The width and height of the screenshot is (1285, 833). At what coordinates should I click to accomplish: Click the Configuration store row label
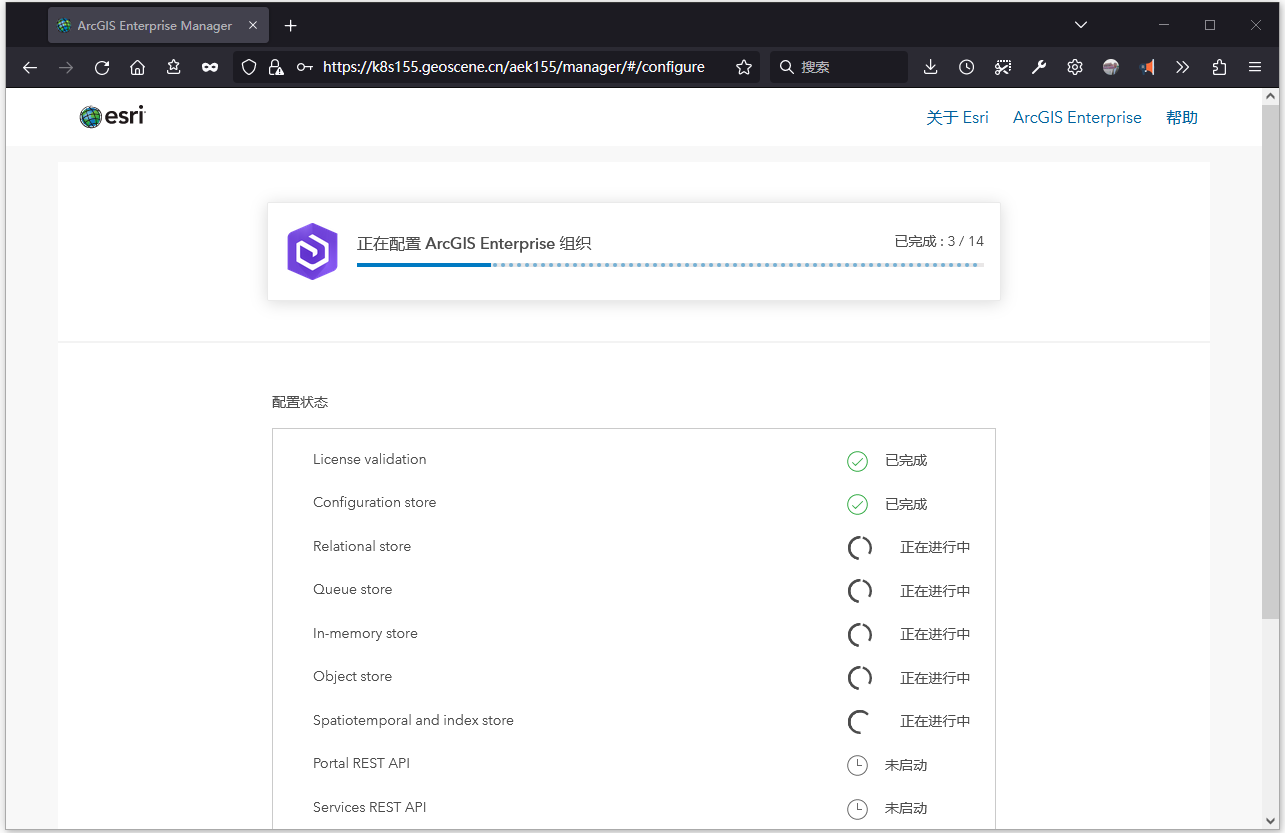click(375, 502)
